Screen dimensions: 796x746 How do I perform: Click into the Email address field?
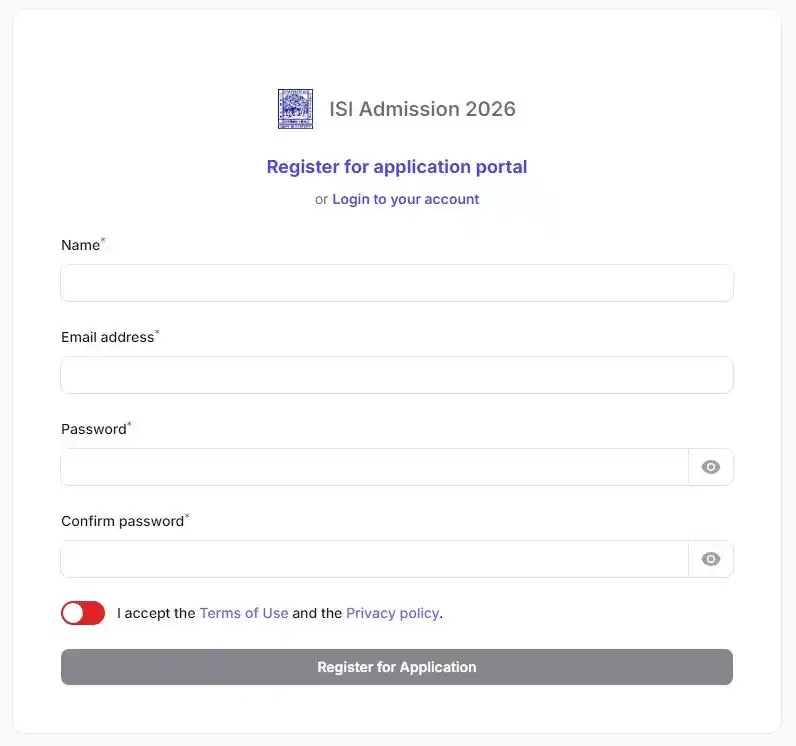pyautogui.click(x=397, y=375)
